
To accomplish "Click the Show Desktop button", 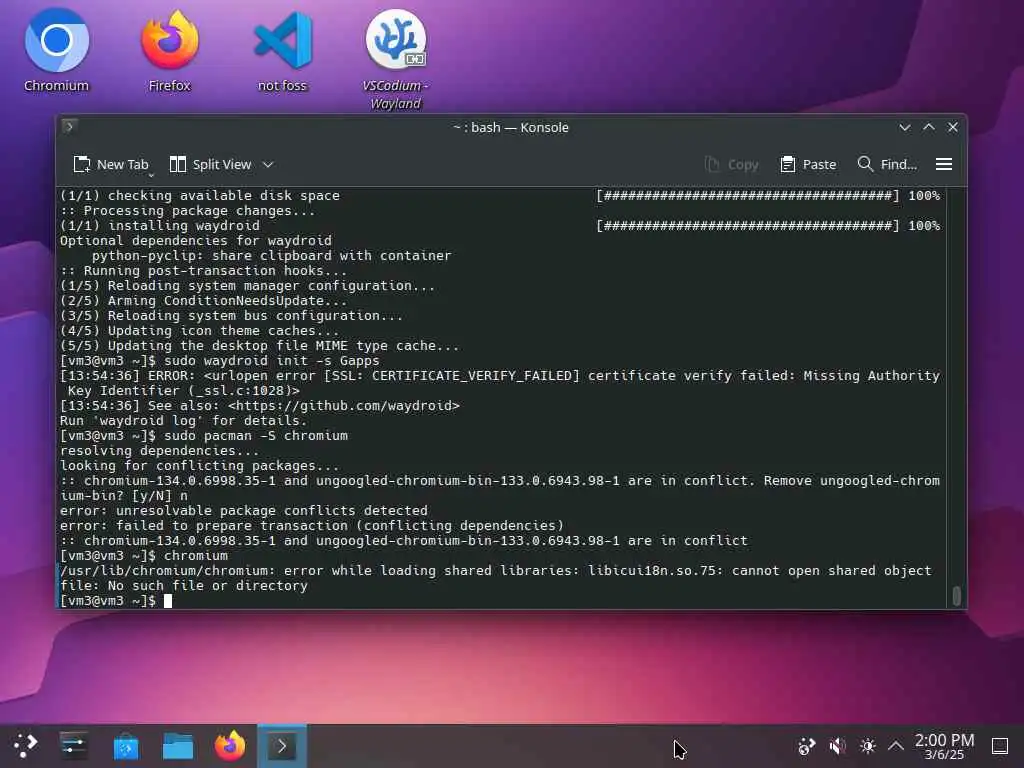I will 1000,746.
